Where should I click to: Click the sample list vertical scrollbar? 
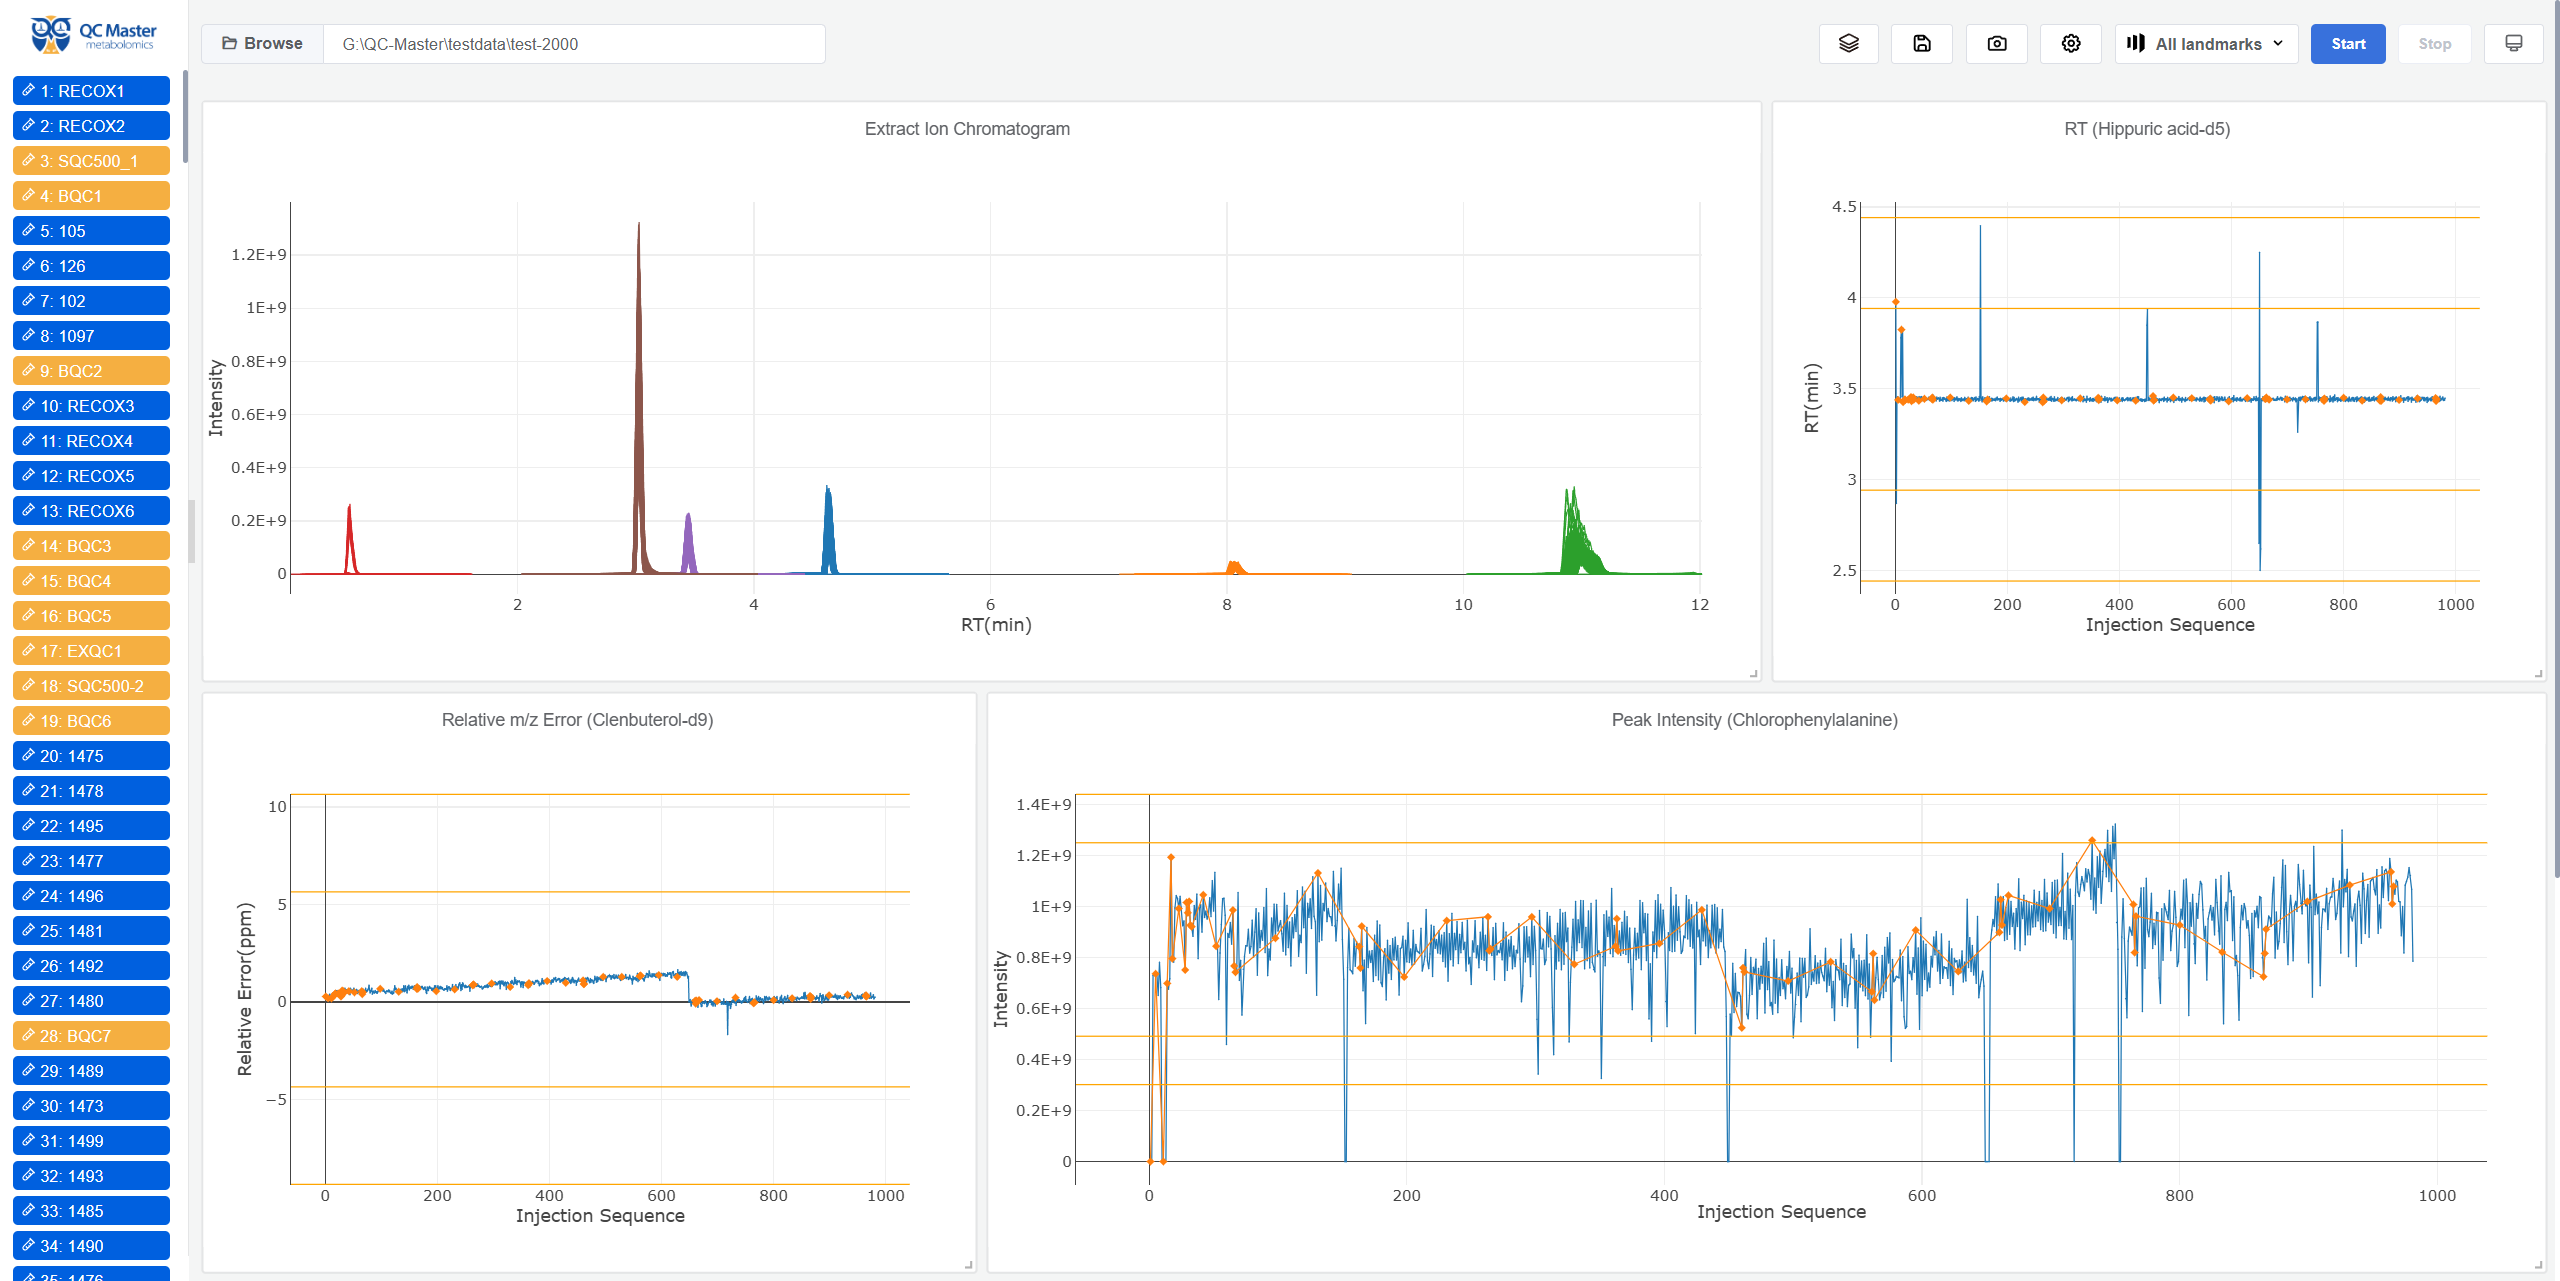pos(185,115)
